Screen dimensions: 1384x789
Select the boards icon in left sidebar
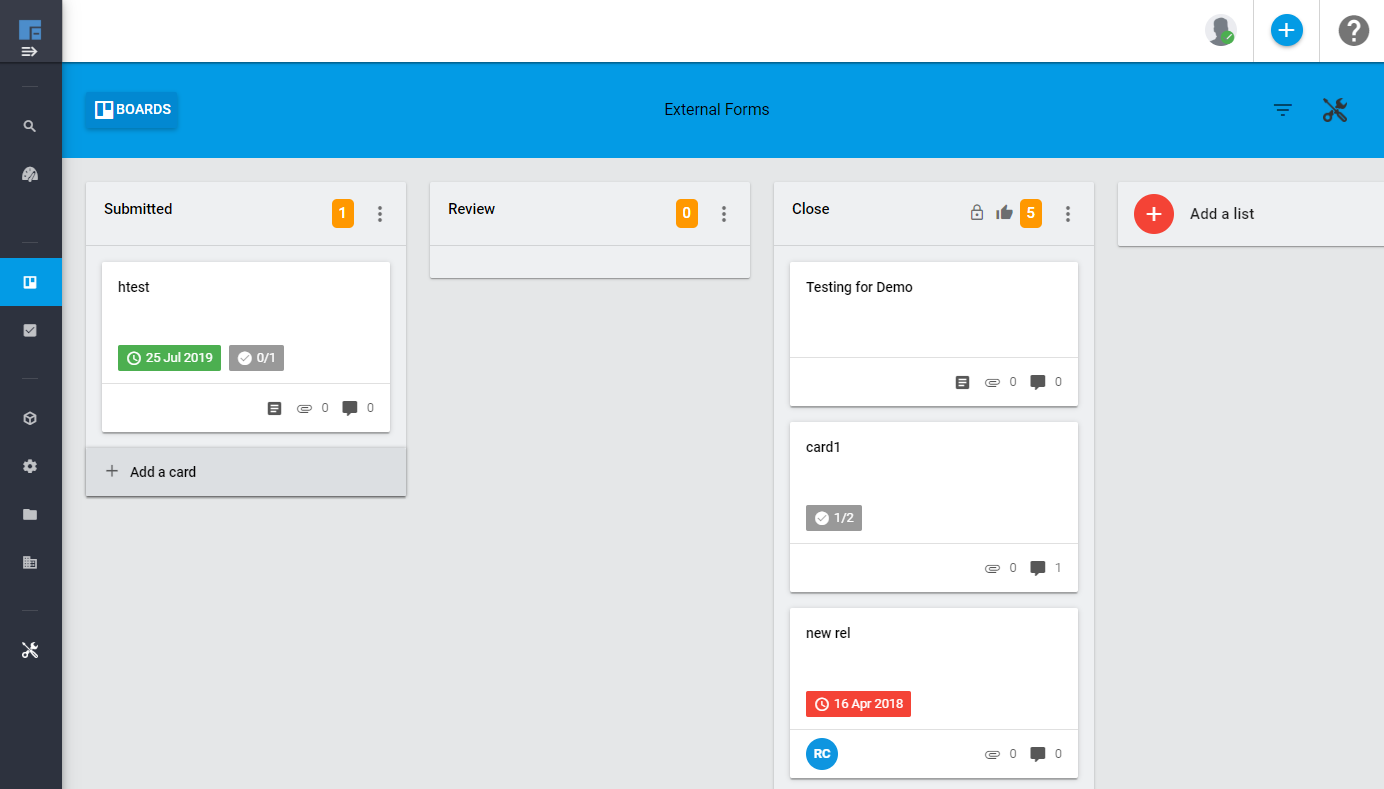[30, 282]
